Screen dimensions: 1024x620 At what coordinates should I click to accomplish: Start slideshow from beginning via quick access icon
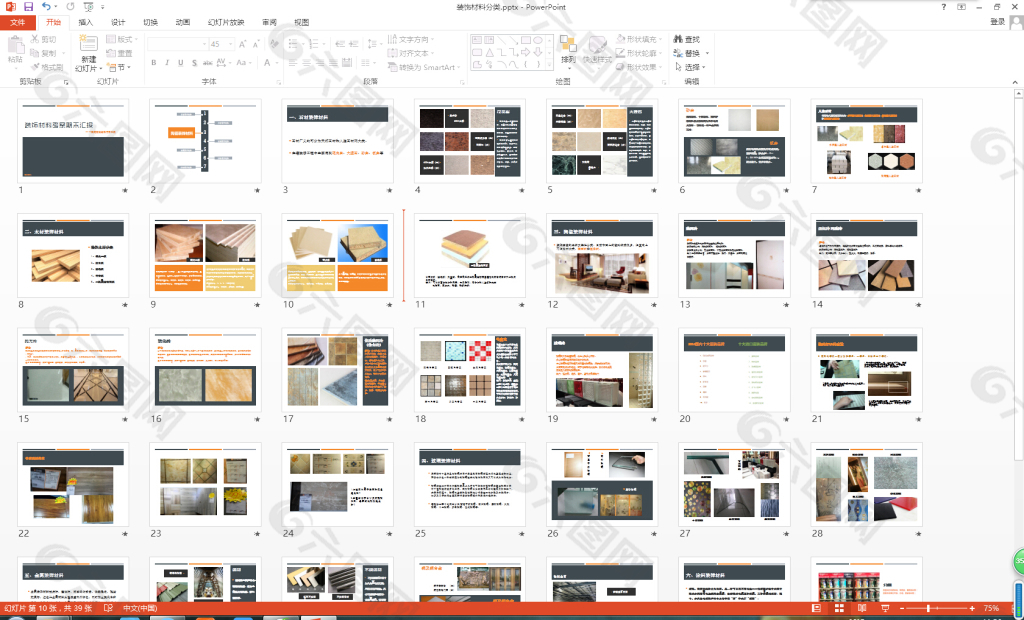[x=88, y=7]
